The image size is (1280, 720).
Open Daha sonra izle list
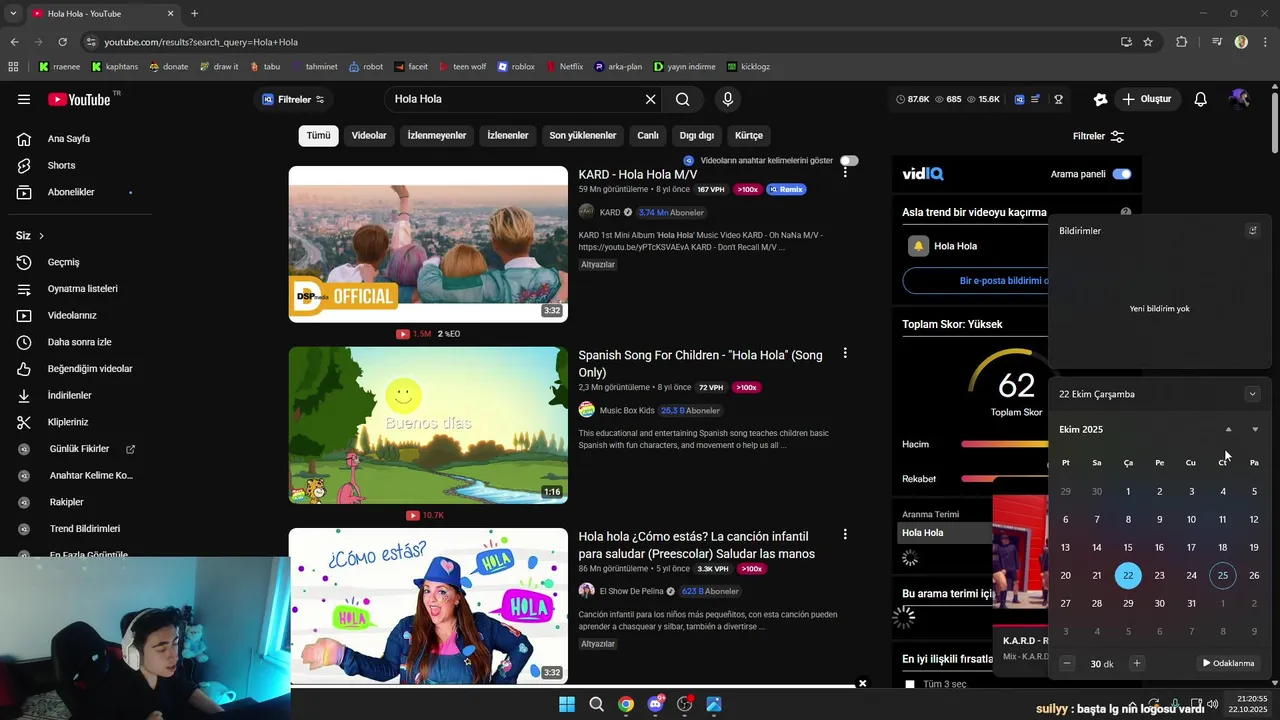[x=79, y=342]
